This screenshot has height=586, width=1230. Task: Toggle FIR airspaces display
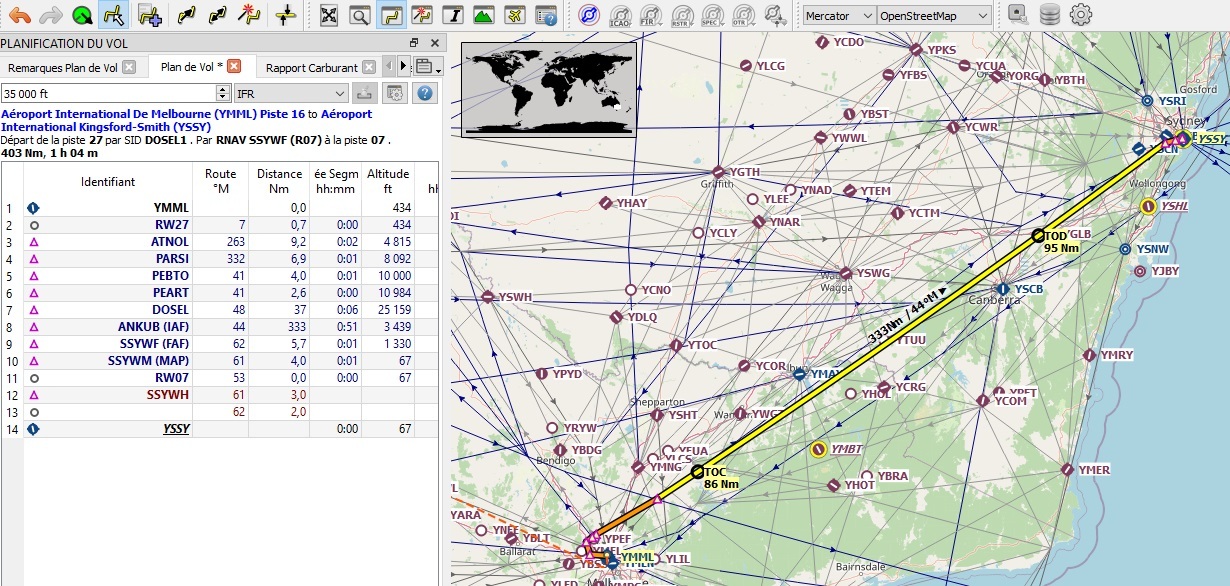click(x=650, y=15)
